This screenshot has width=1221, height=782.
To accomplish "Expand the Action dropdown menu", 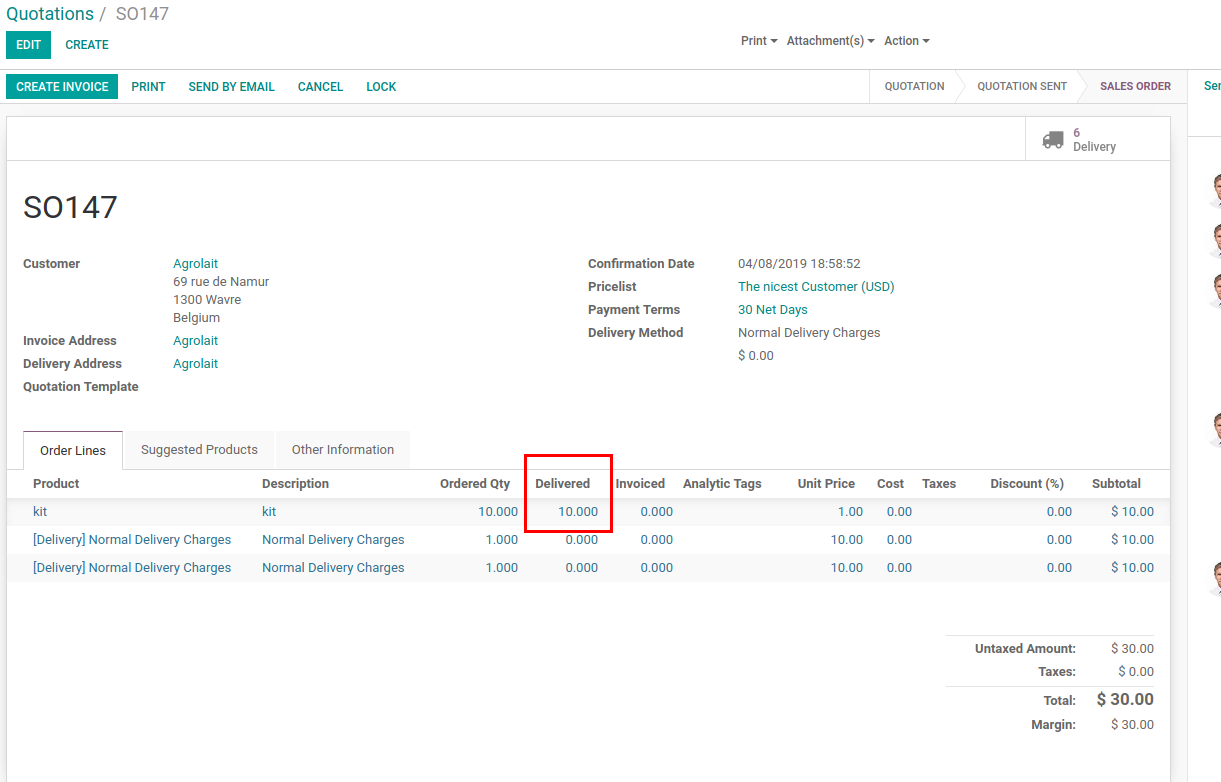I will (x=903, y=40).
